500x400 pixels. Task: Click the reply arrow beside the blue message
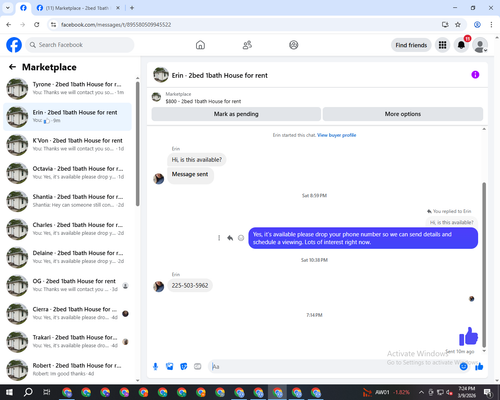coord(230,238)
